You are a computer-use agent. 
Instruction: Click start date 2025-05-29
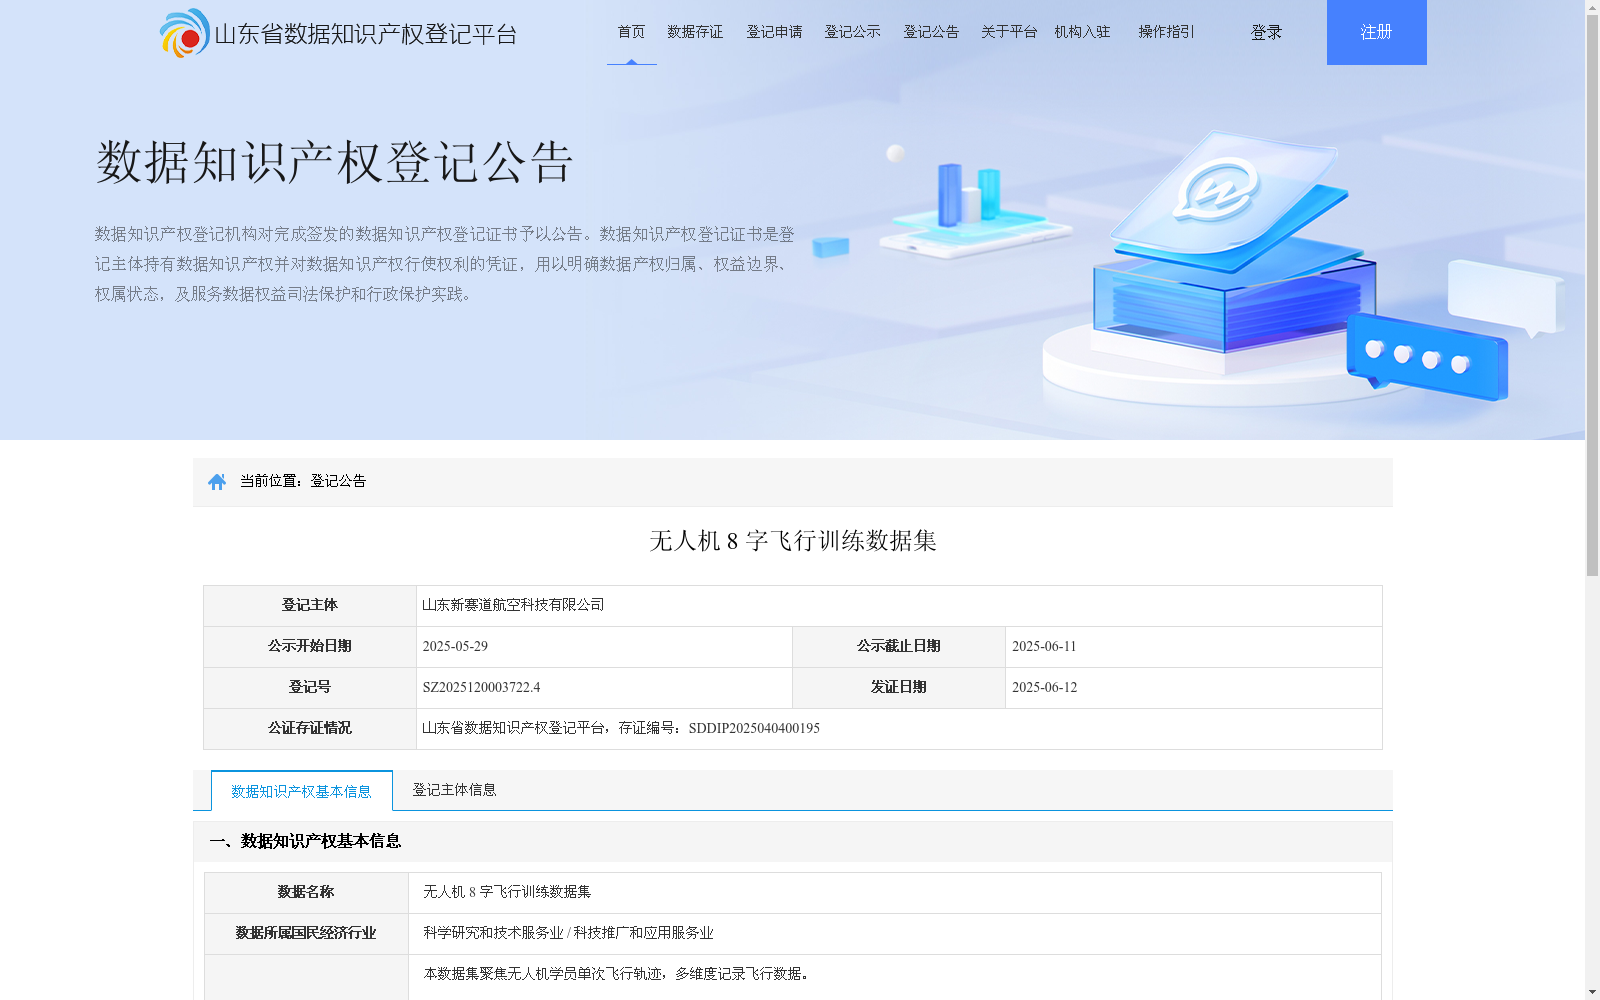click(455, 647)
